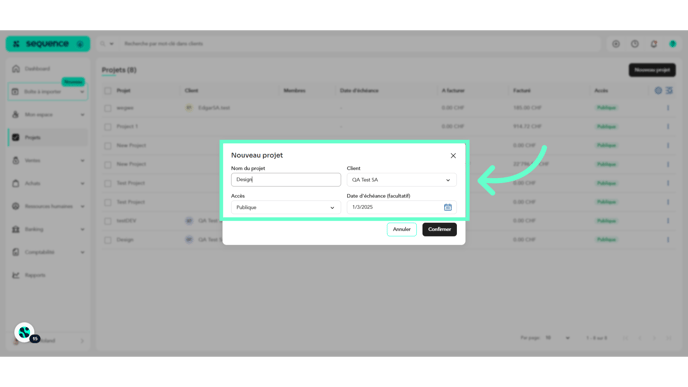688x387 pixels.
Task: Open the Accès dropdown set to Publique
Action: click(x=286, y=208)
